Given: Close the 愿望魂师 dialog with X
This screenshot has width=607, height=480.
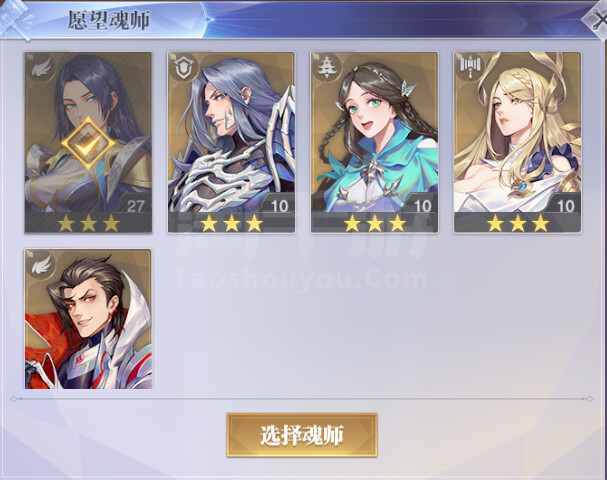Looking at the screenshot, I should (x=598, y=21).
